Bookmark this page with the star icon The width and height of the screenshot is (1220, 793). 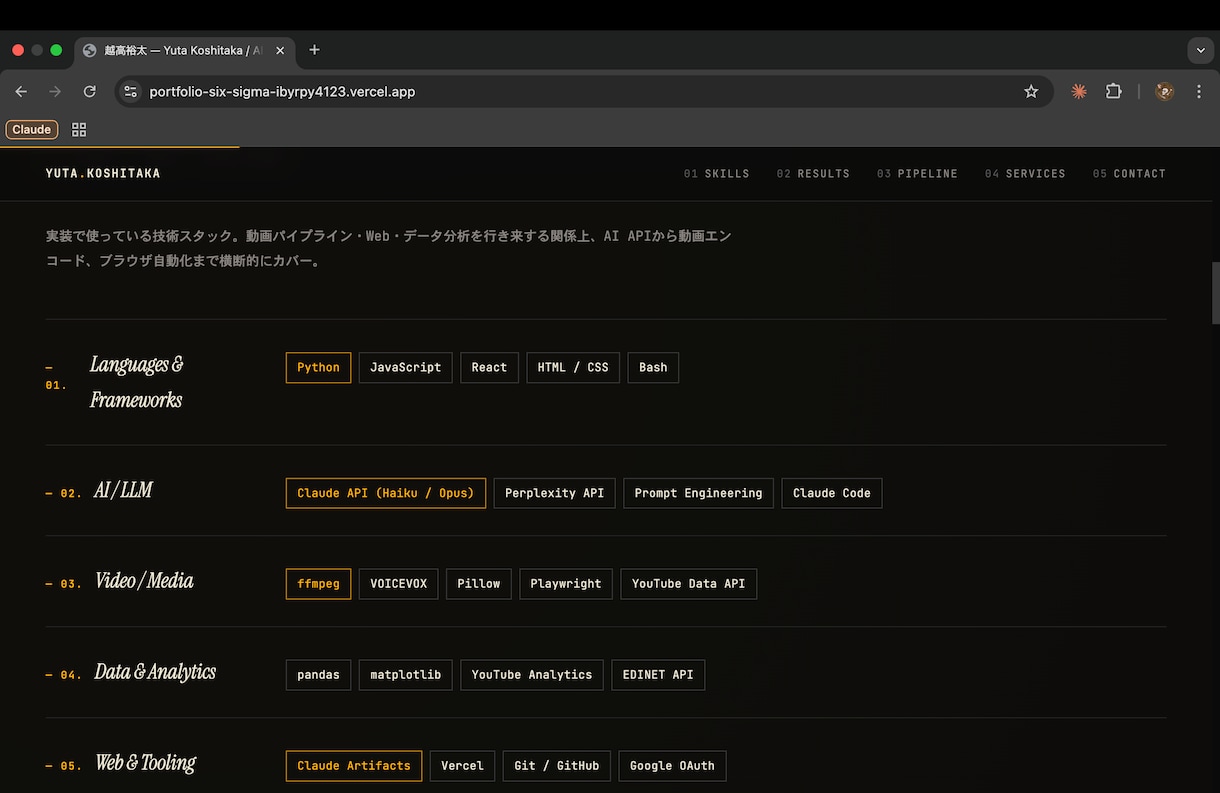tap(1031, 91)
